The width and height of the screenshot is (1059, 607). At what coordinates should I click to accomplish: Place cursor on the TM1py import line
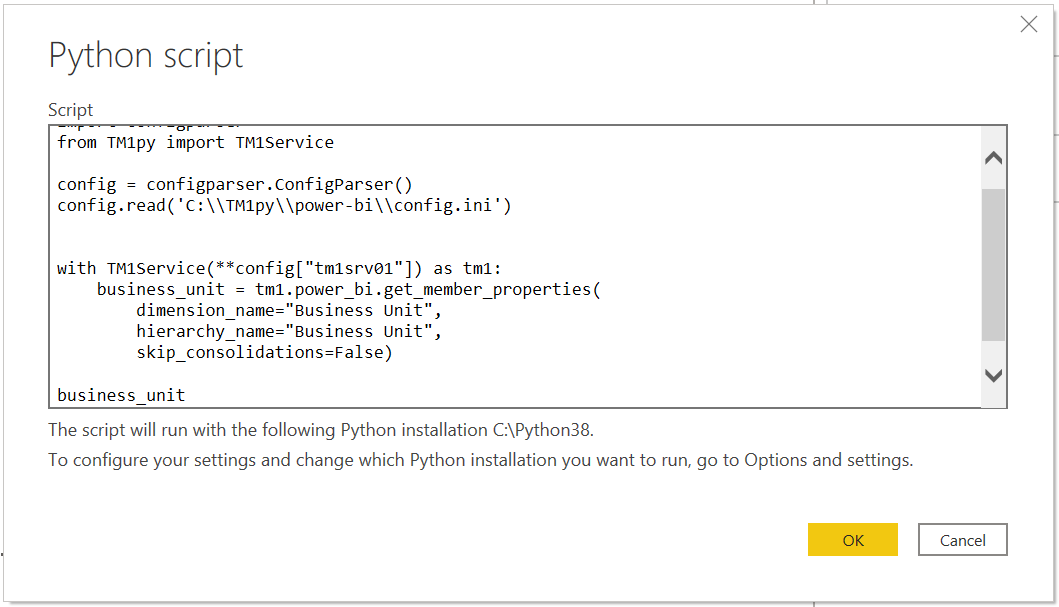pos(195,142)
